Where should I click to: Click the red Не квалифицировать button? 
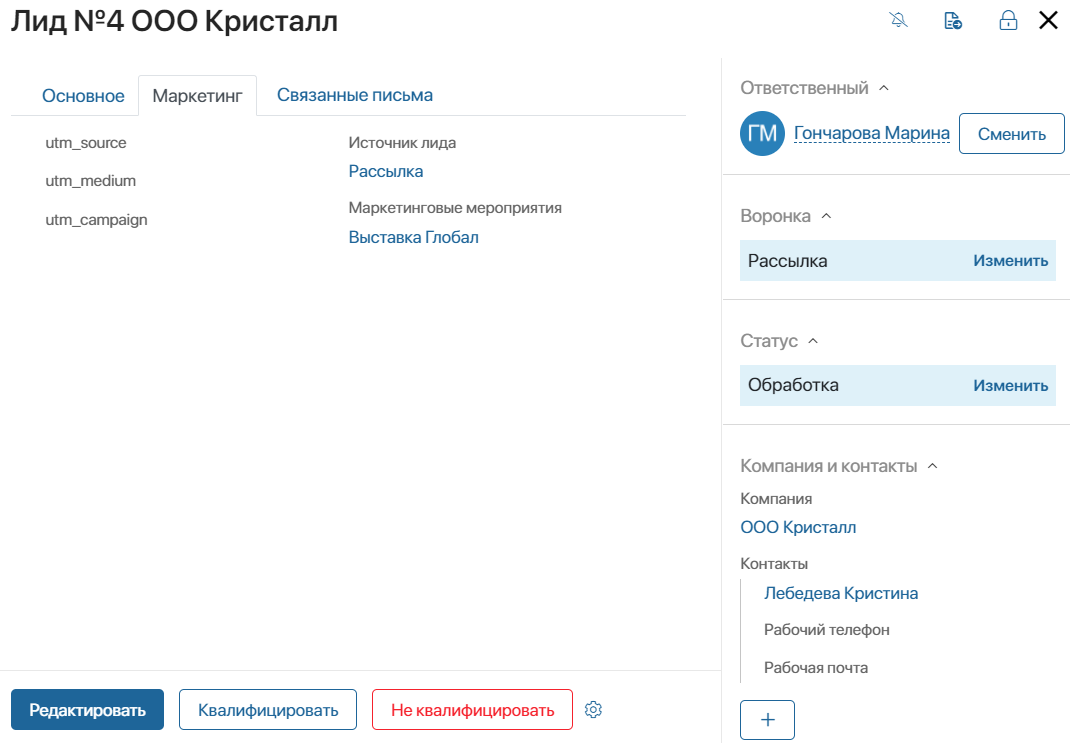click(x=472, y=710)
